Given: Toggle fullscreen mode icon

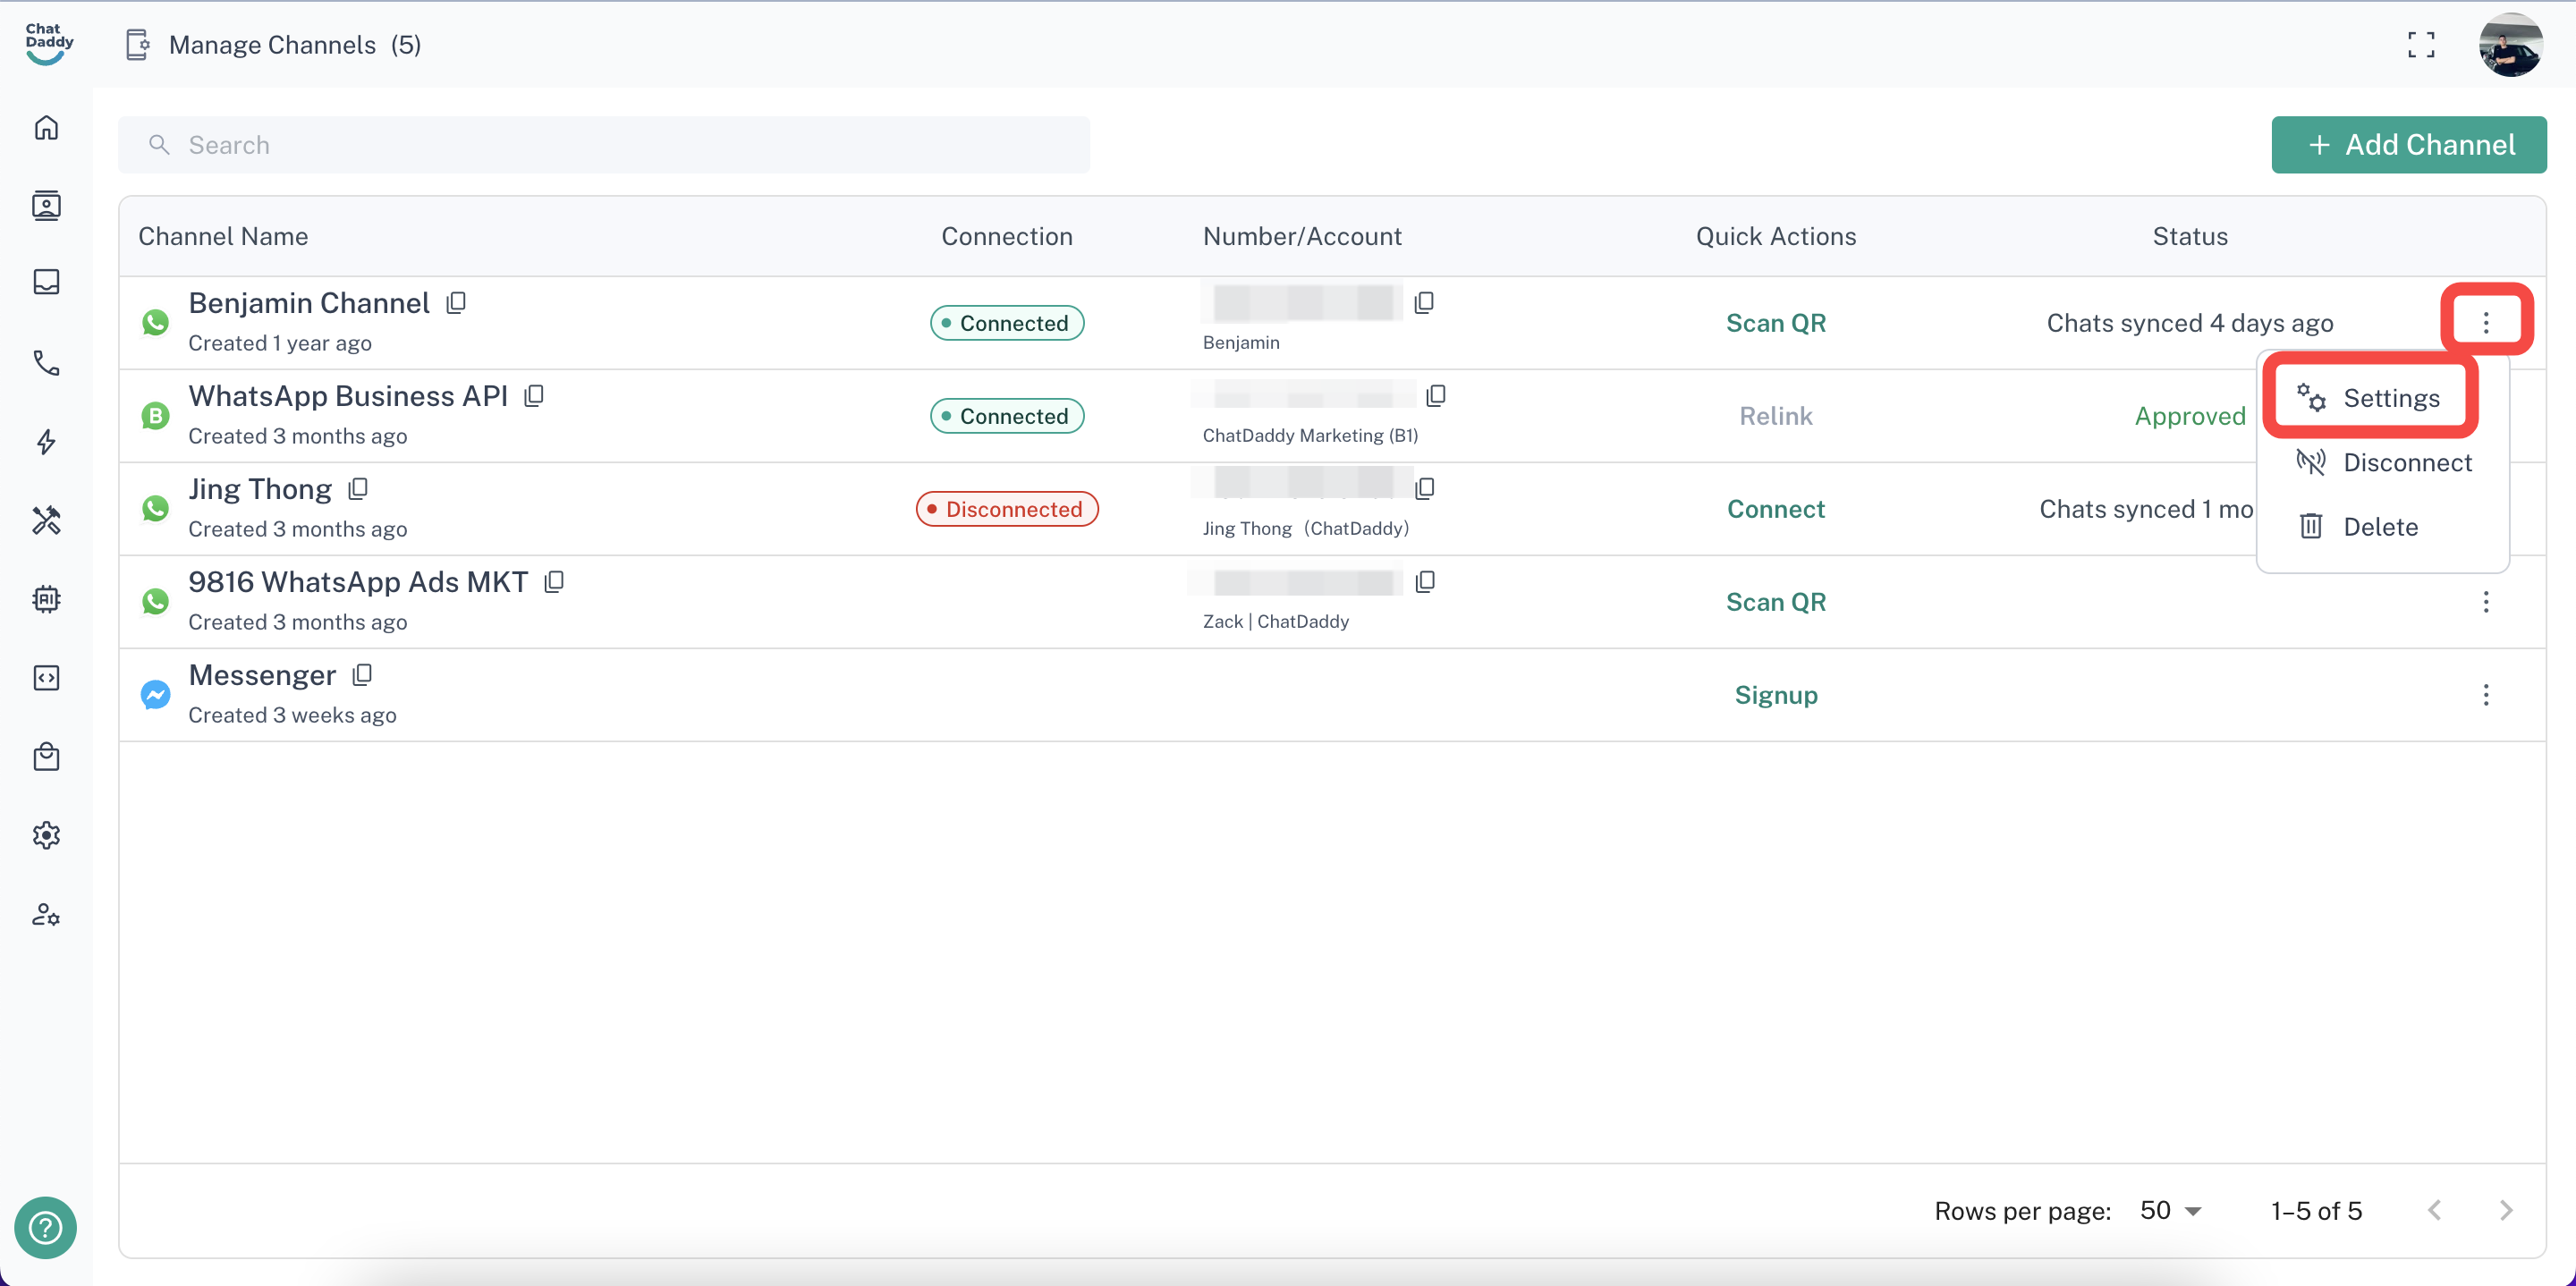Looking at the screenshot, I should pos(2421,44).
